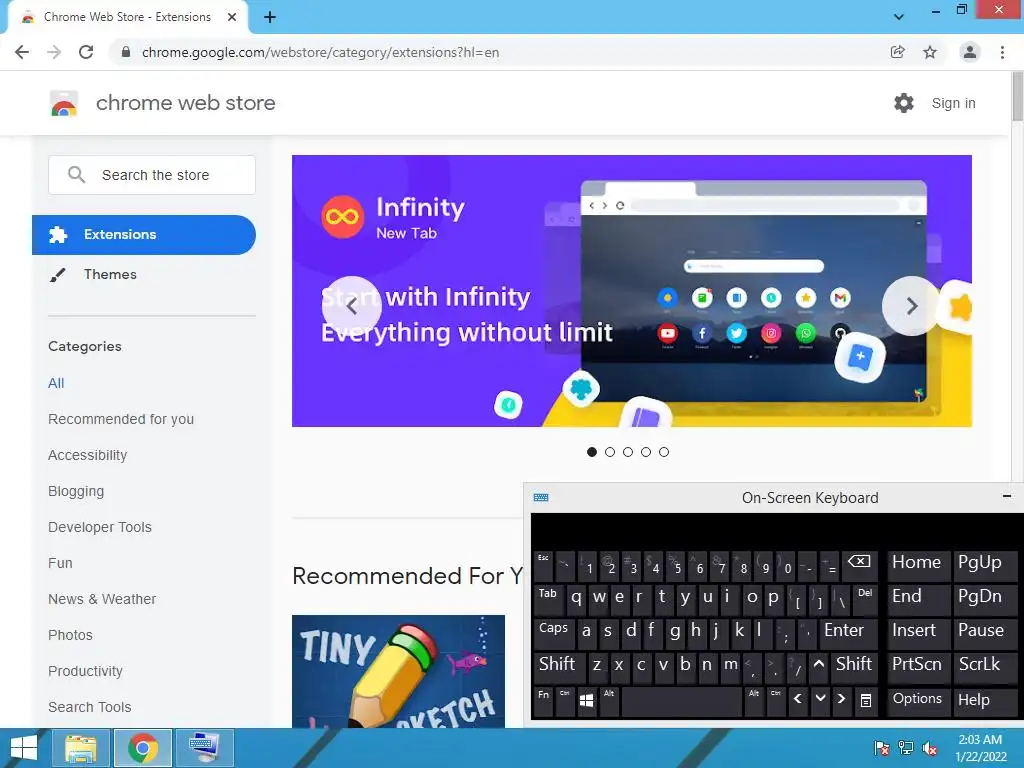
Task: Tap the right arrow key on the on-screen keyboard
Action: [x=842, y=699]
